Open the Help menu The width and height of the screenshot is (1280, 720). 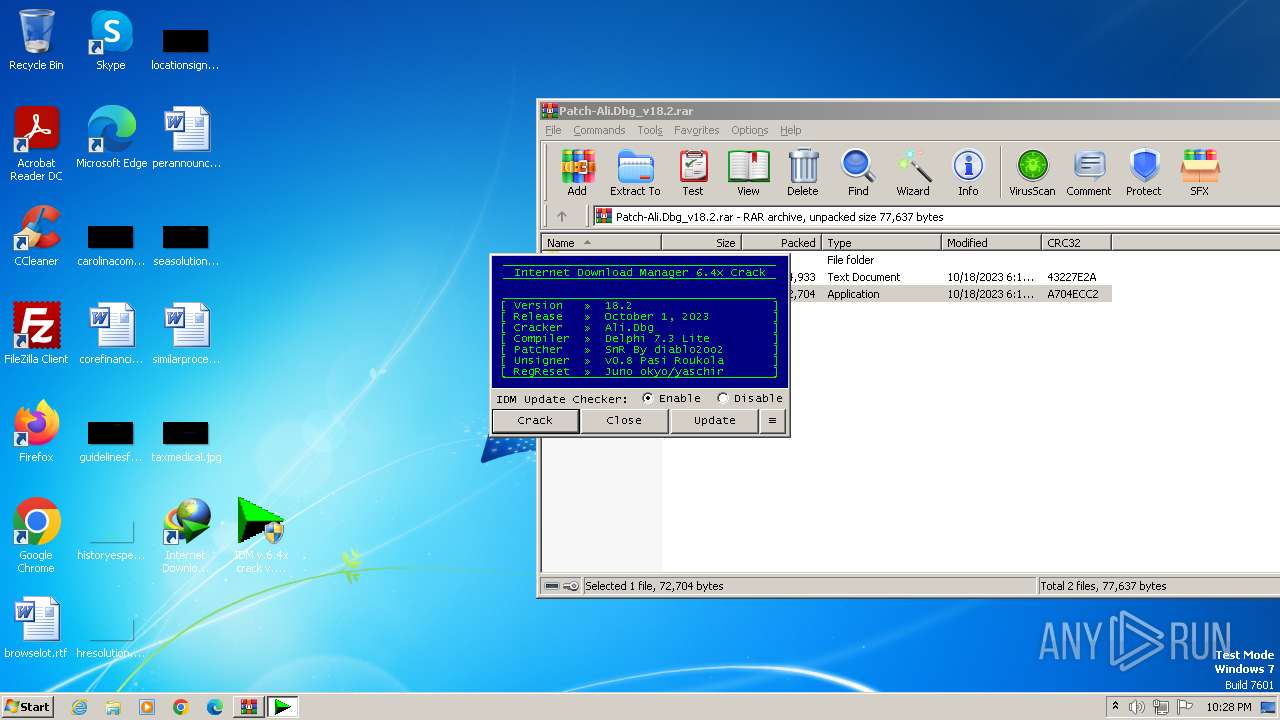pos(790,130)
